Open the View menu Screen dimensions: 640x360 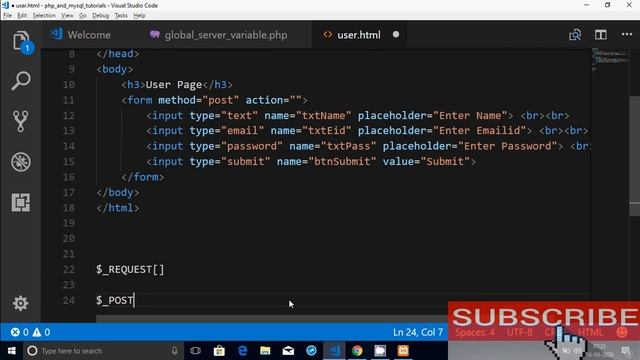click(67, 16)
